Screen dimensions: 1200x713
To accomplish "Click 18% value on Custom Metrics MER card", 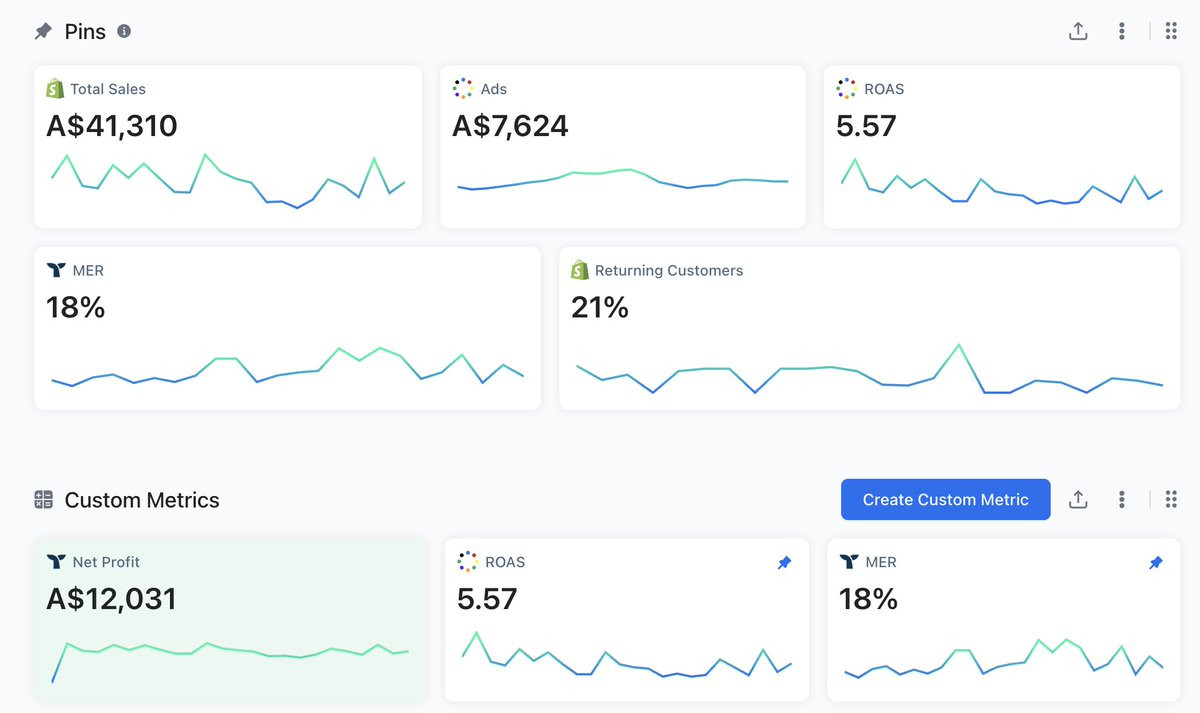I will [869, 599].
